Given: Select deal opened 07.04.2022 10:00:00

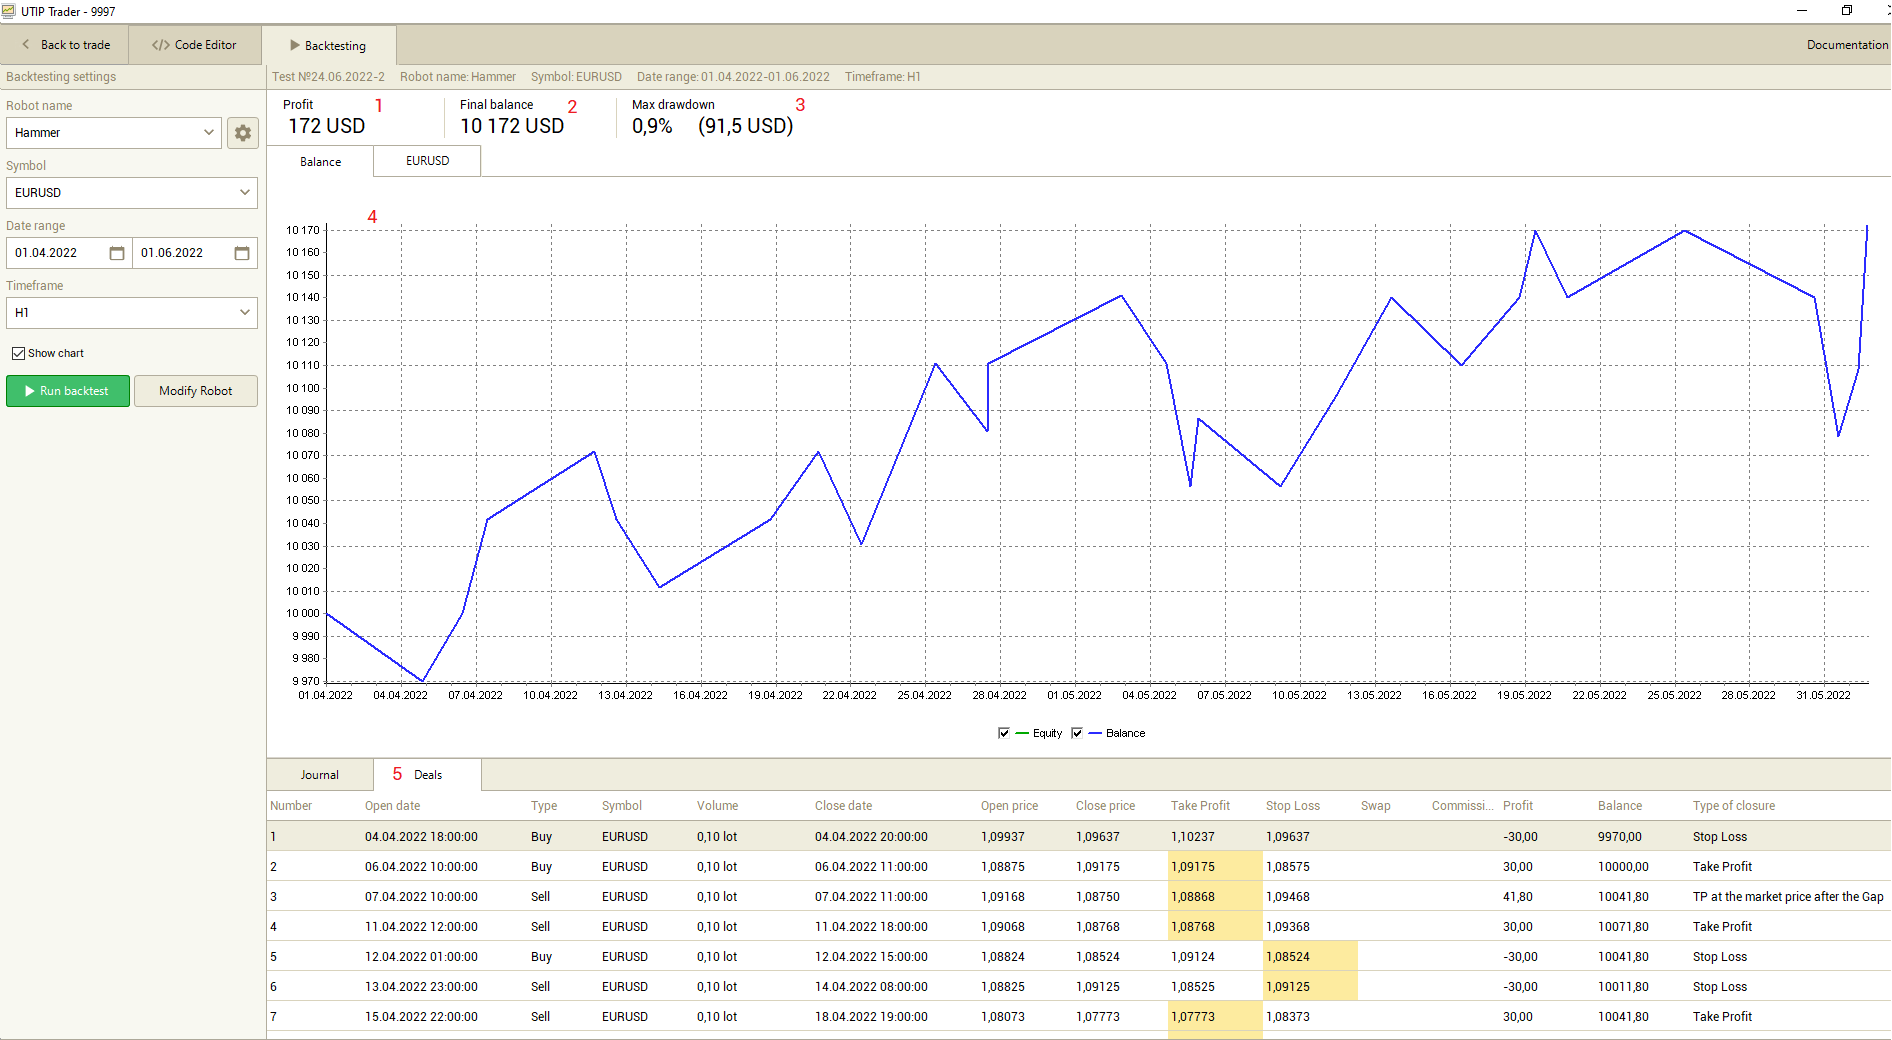Looking at the screenshot, I should 1078,897.
